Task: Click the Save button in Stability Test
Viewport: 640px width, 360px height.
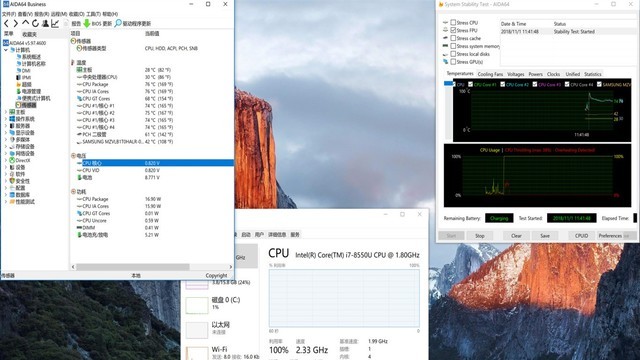Action: [x=545, y=236]
